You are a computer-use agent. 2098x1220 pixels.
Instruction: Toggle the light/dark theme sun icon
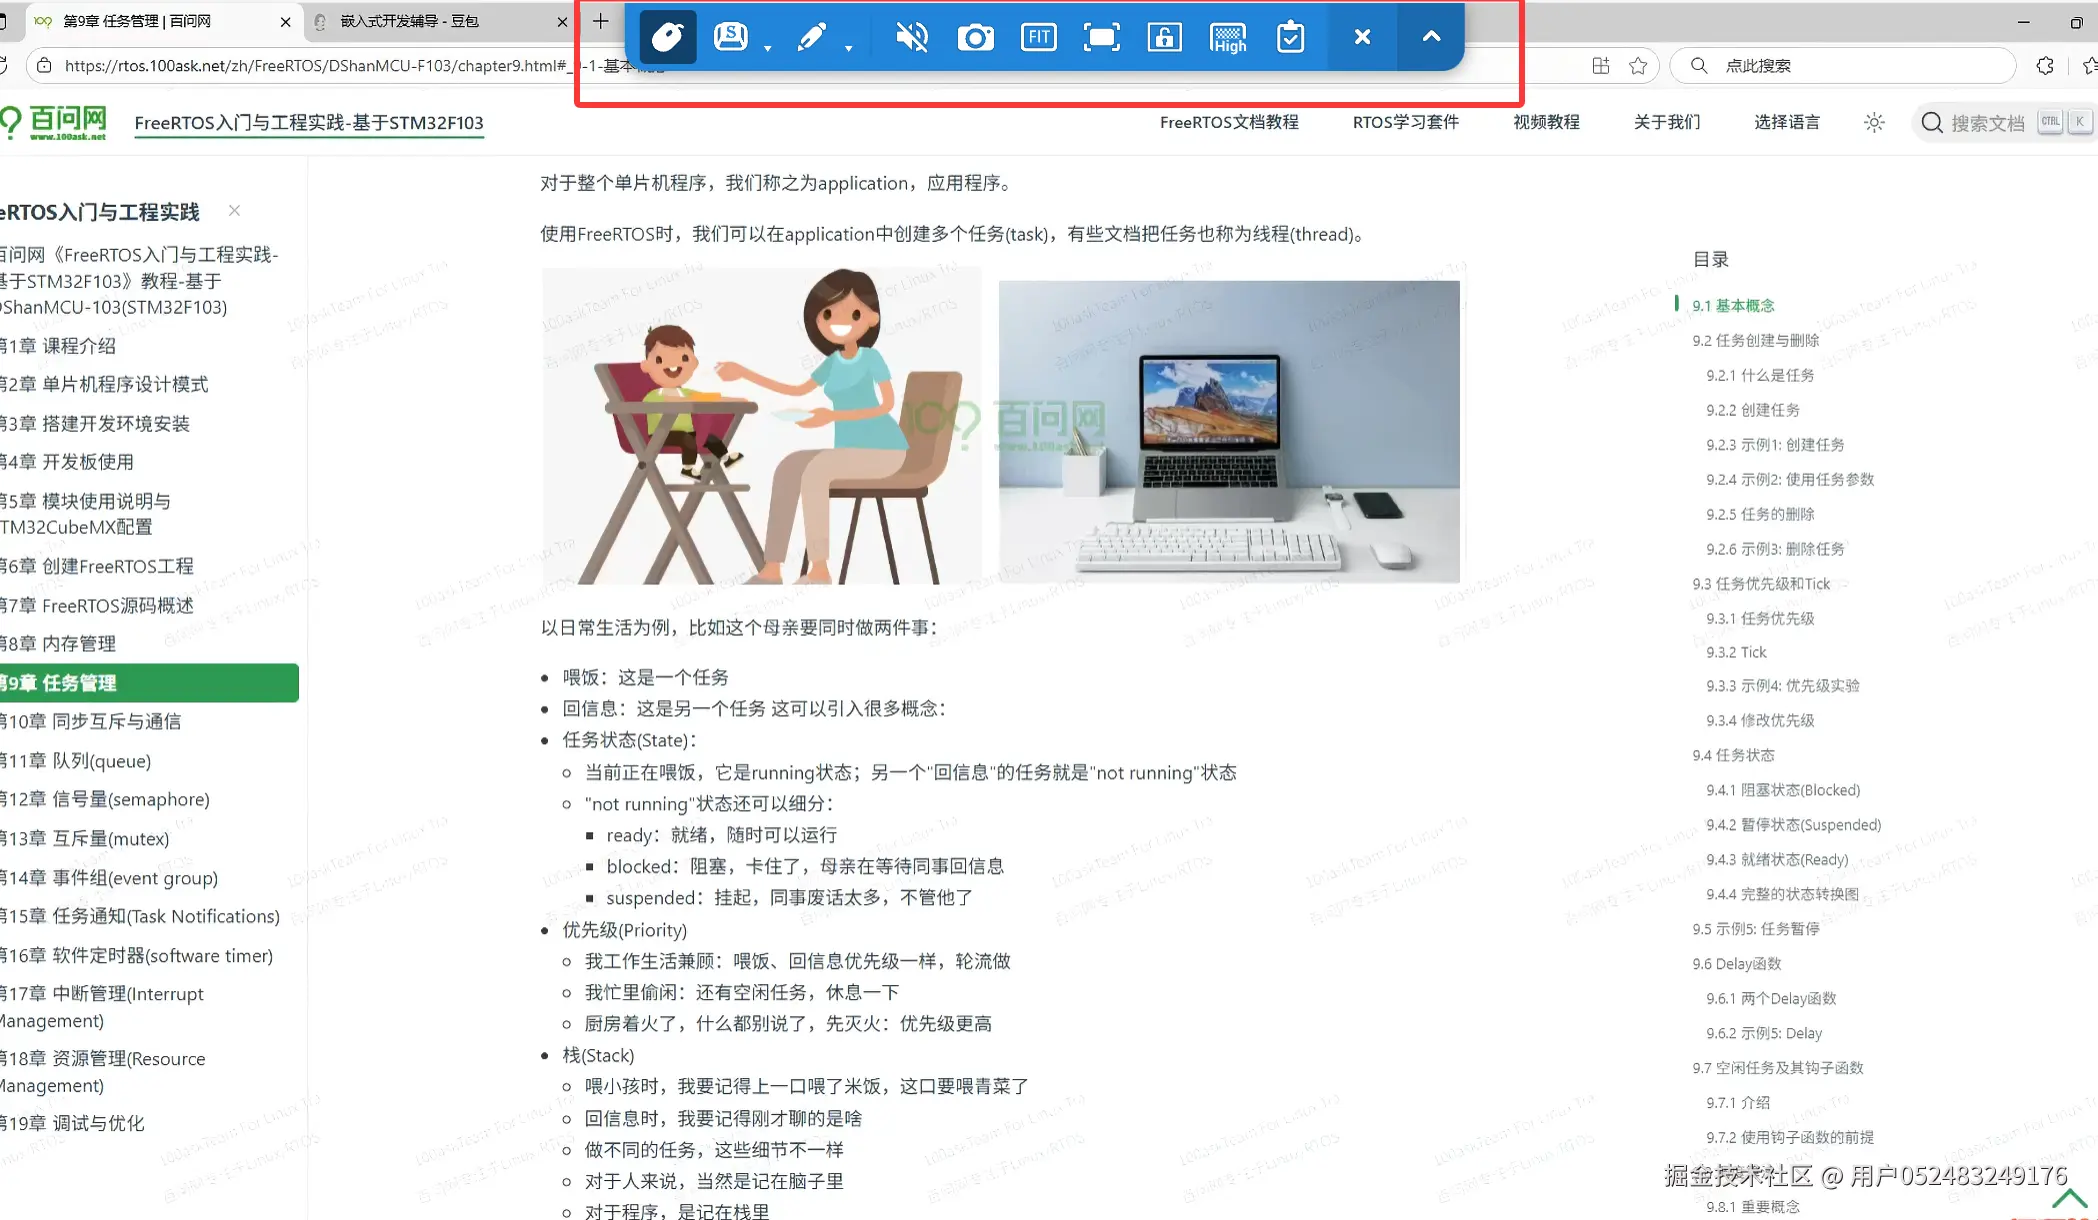tap(1874, 122)
